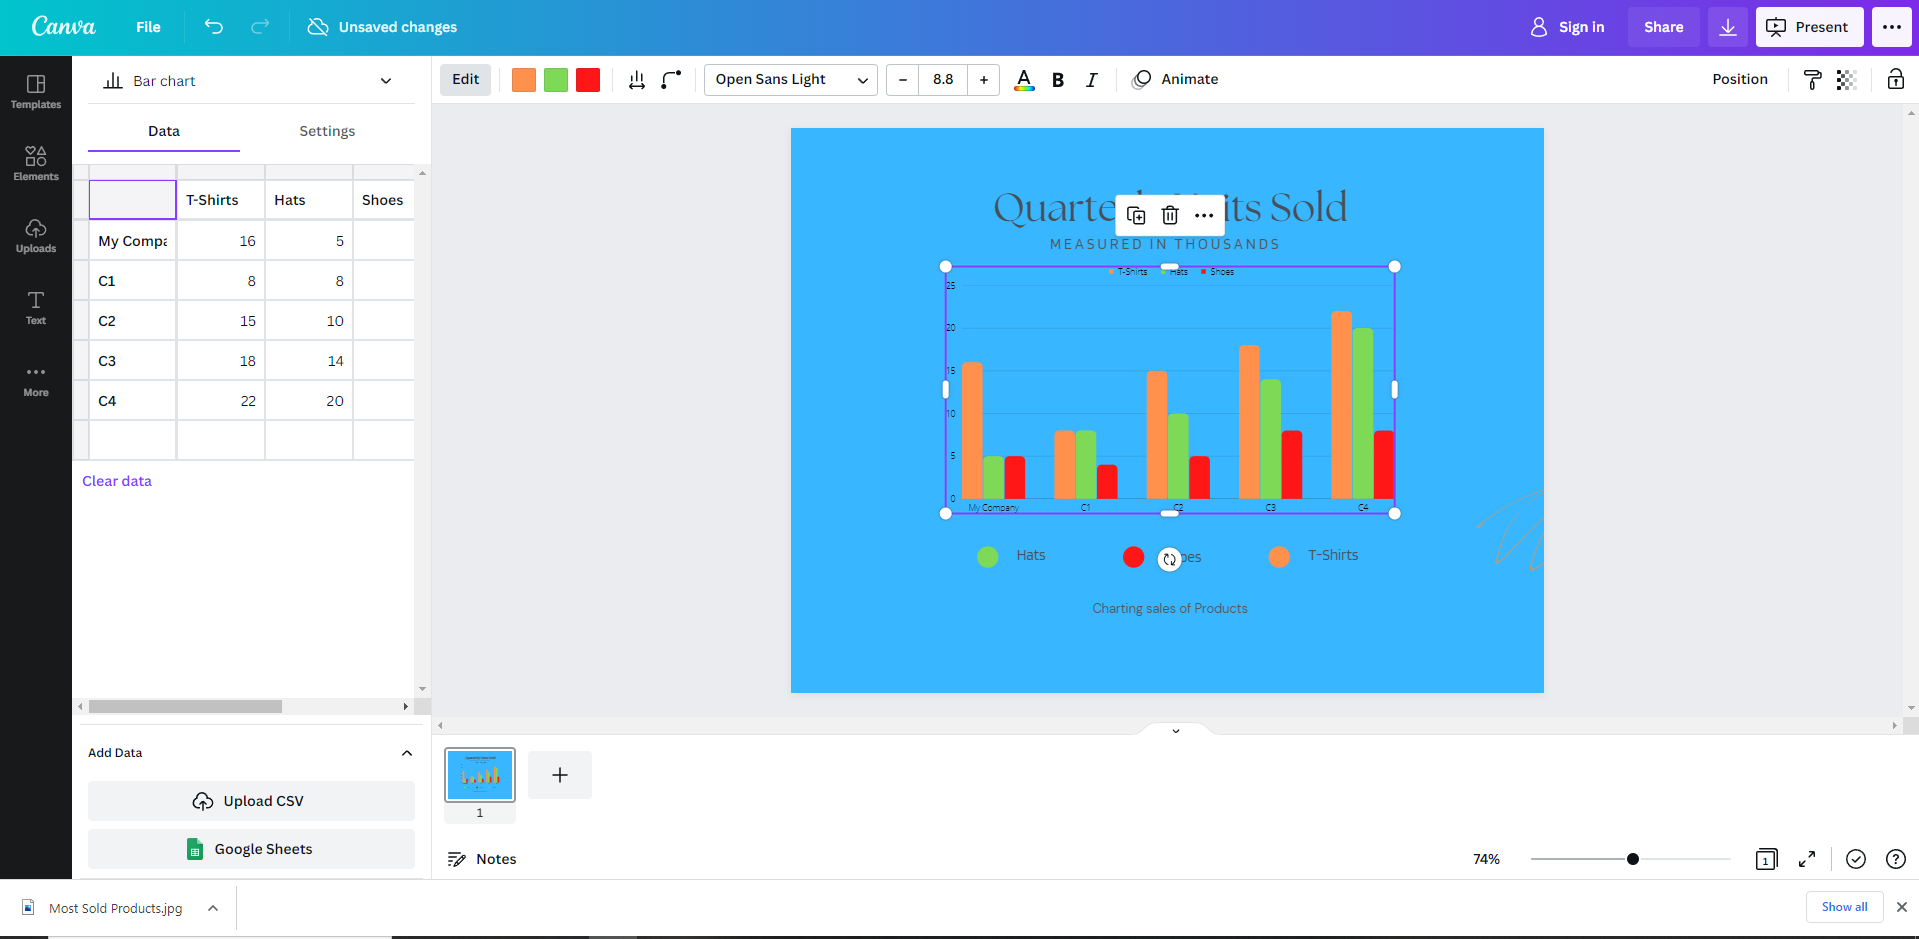The width and height of the screenshot is (1919, 939).
Task: Open the Text panel
Action: coord(35,307)
